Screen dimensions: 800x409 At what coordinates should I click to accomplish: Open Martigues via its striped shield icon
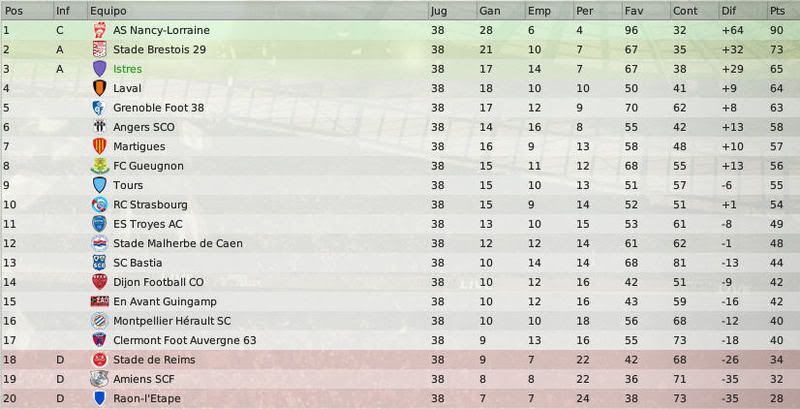(x=99, y=146)
